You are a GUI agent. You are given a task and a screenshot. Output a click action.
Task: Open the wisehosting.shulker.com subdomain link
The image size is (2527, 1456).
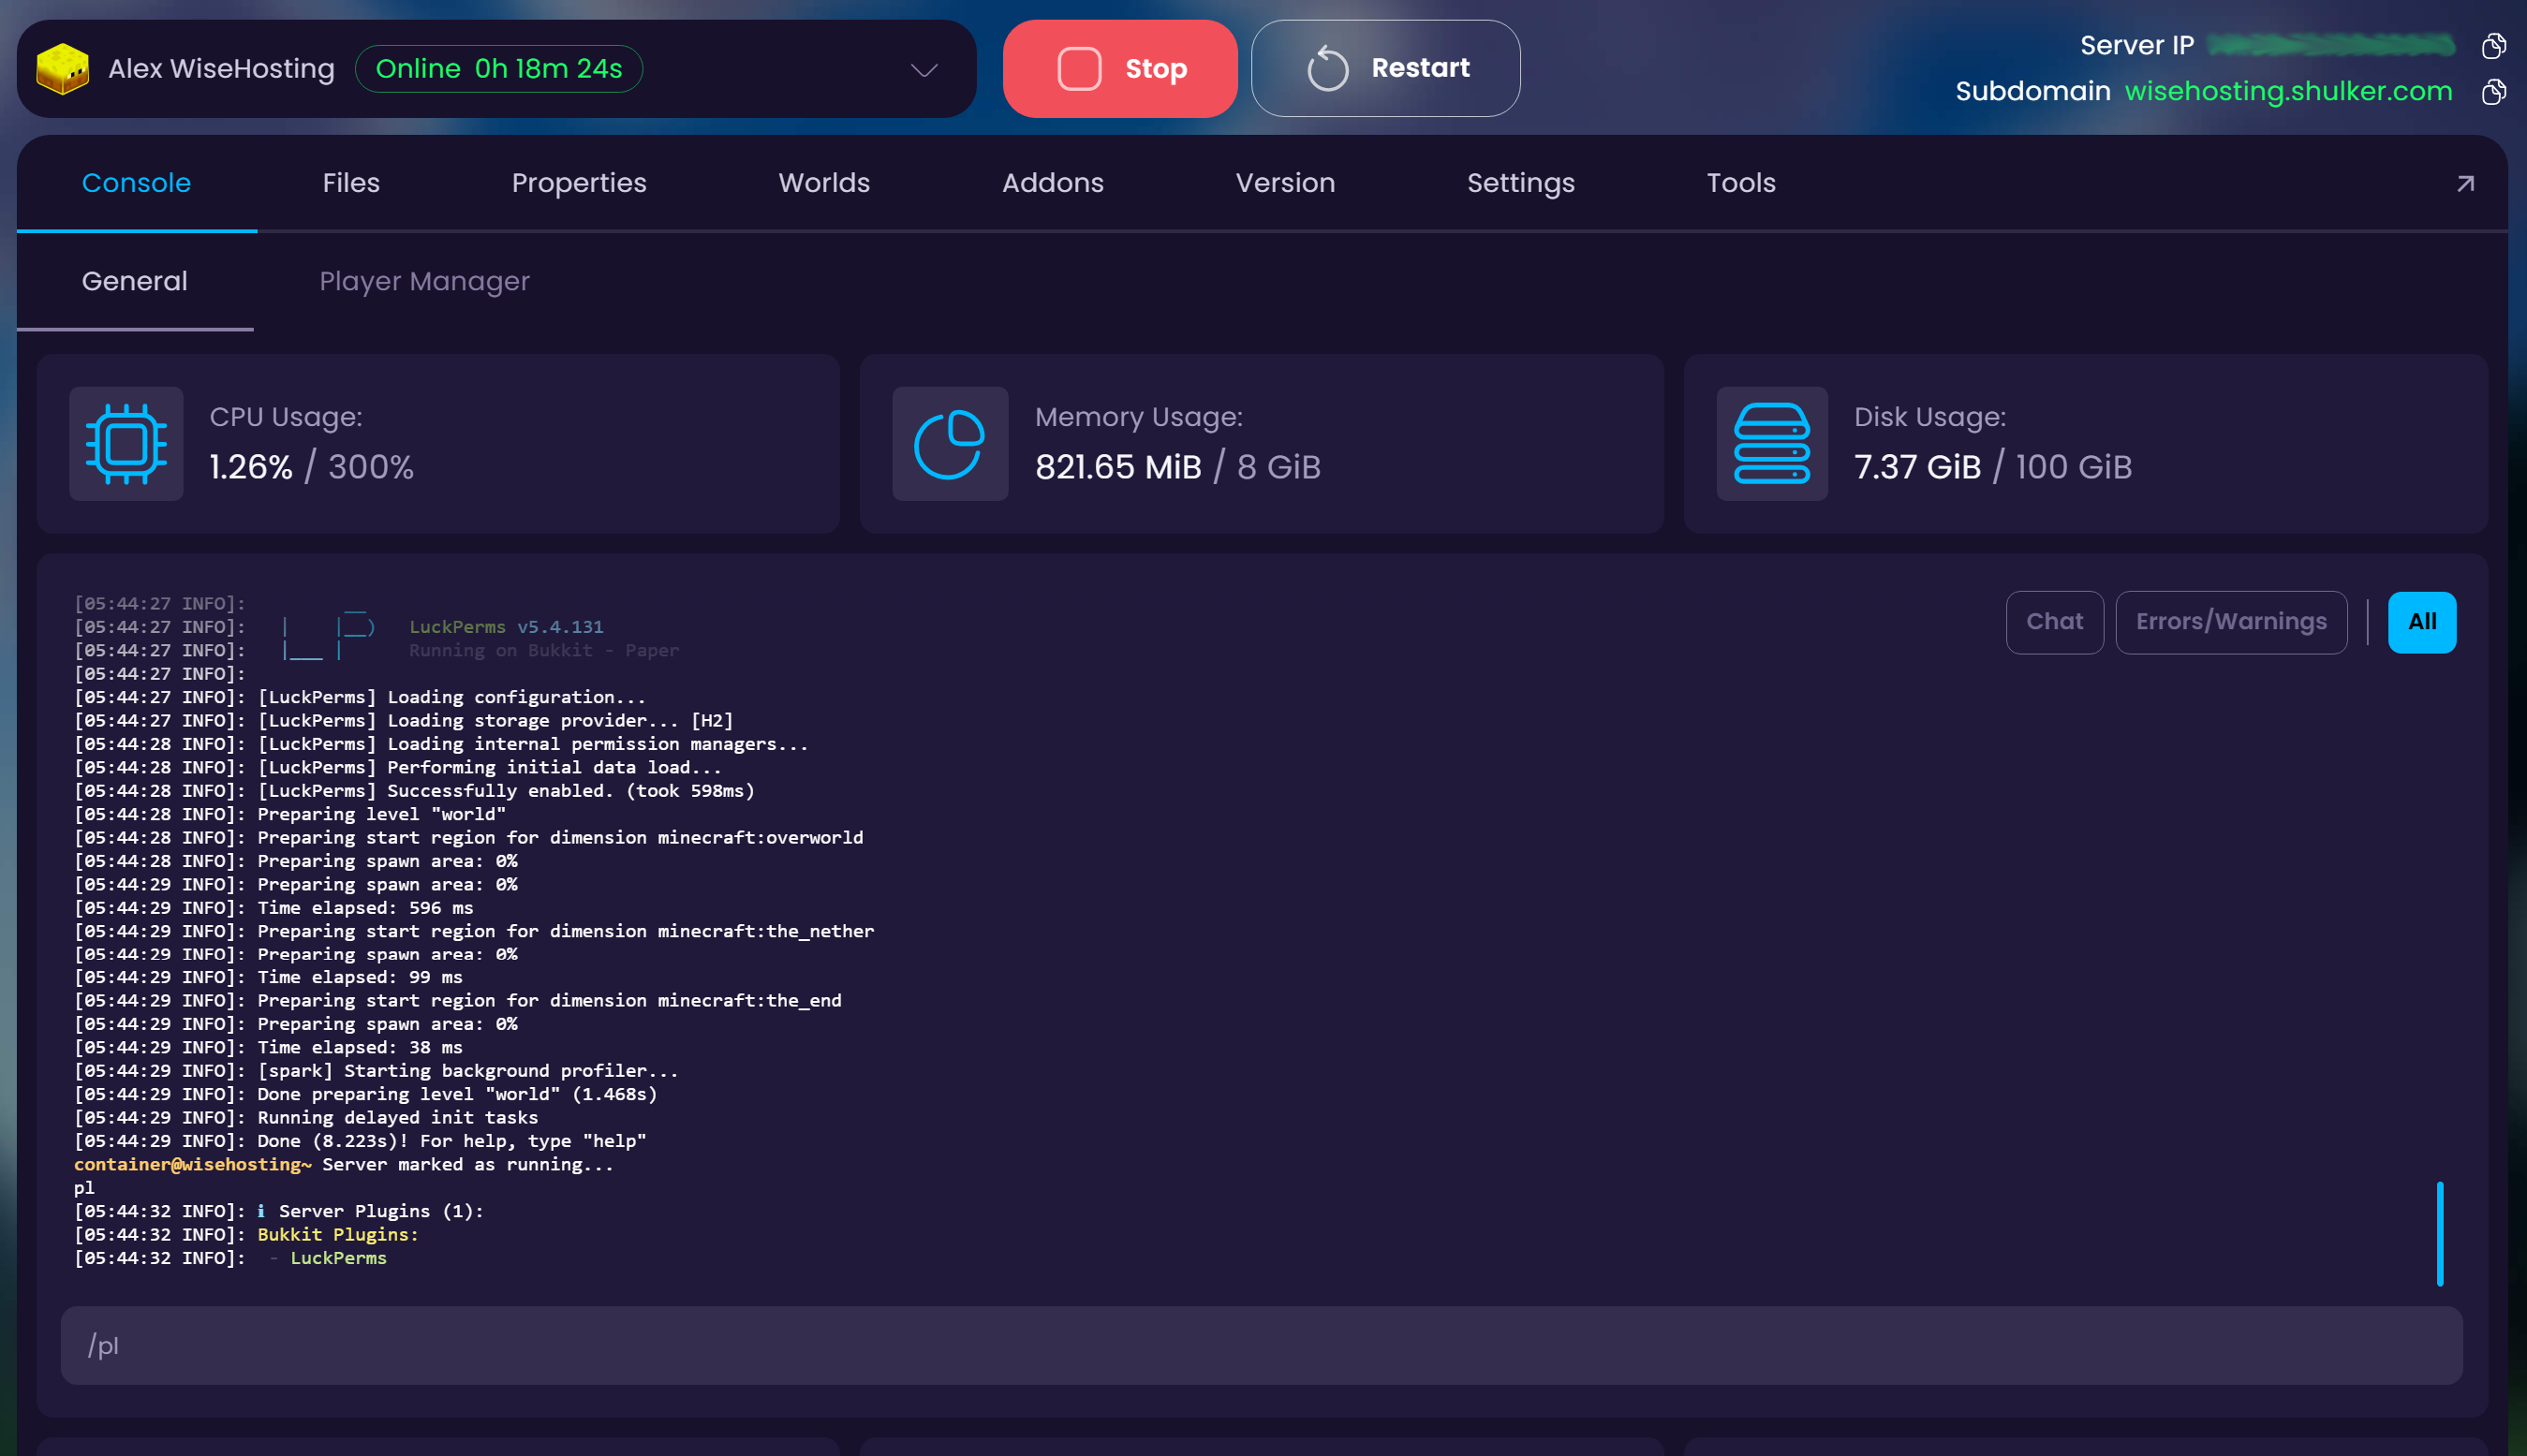tap(2287, 92)
